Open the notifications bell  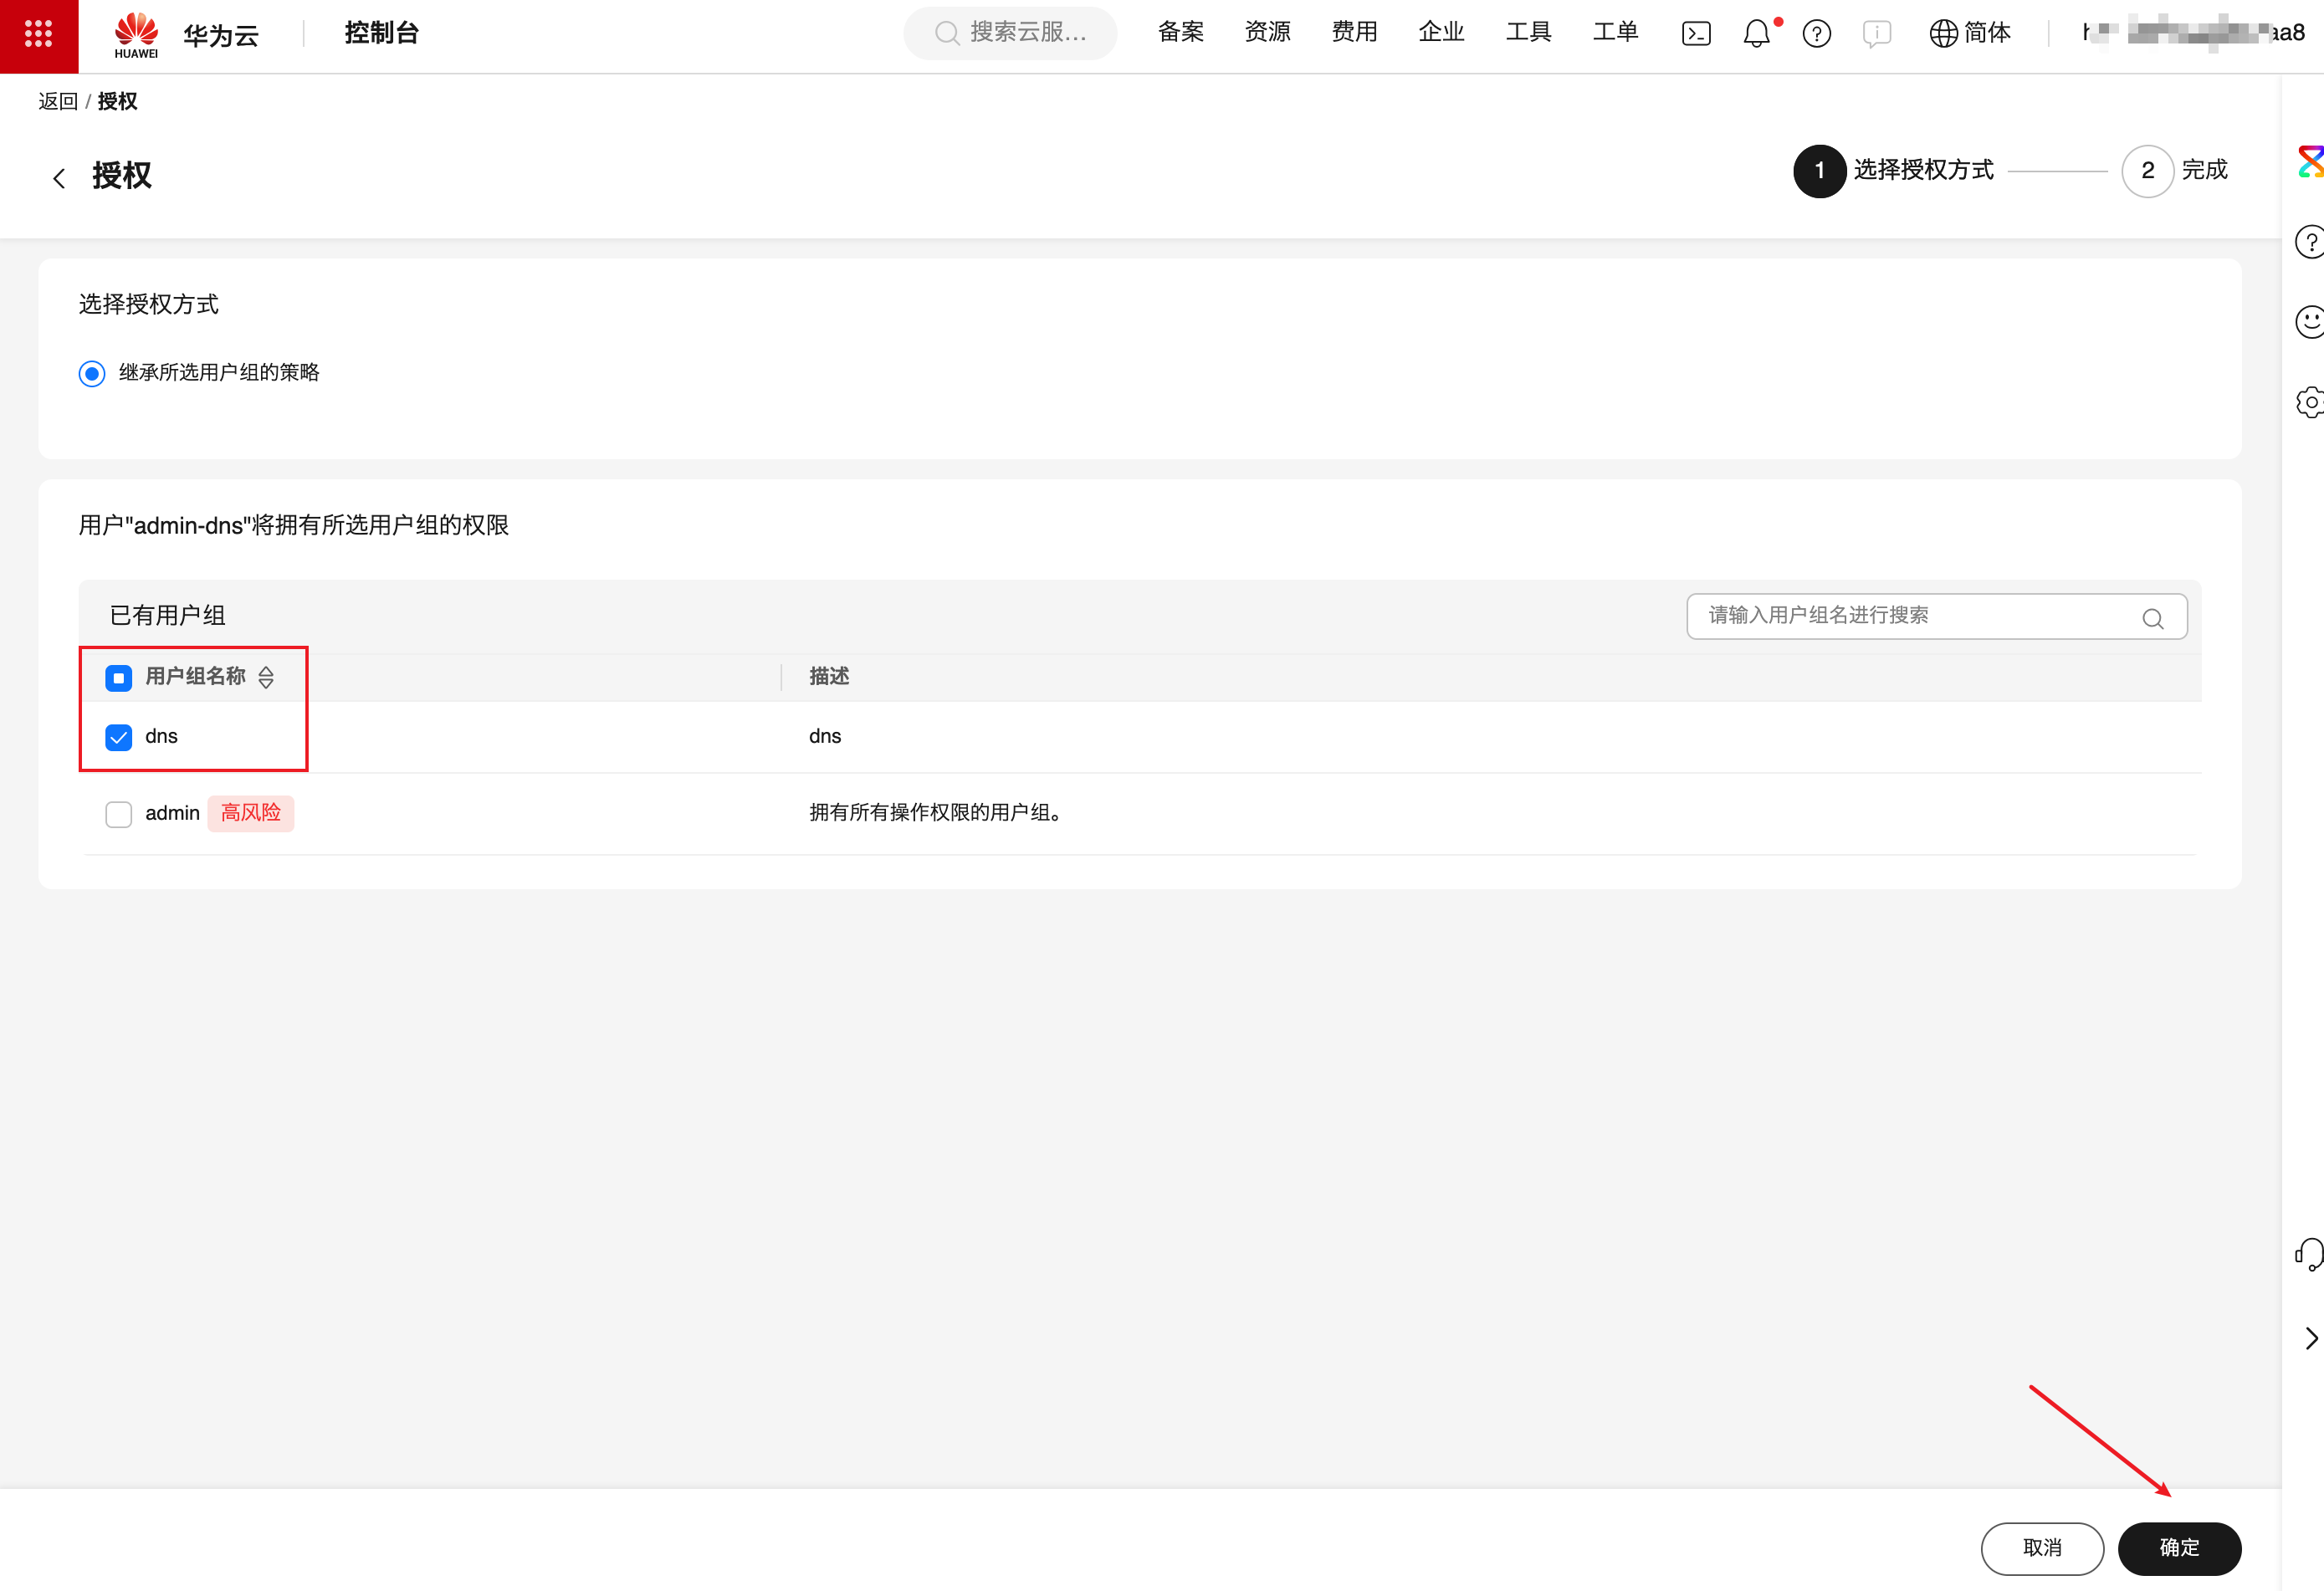pyautogui.click(x=1756, y=34)
